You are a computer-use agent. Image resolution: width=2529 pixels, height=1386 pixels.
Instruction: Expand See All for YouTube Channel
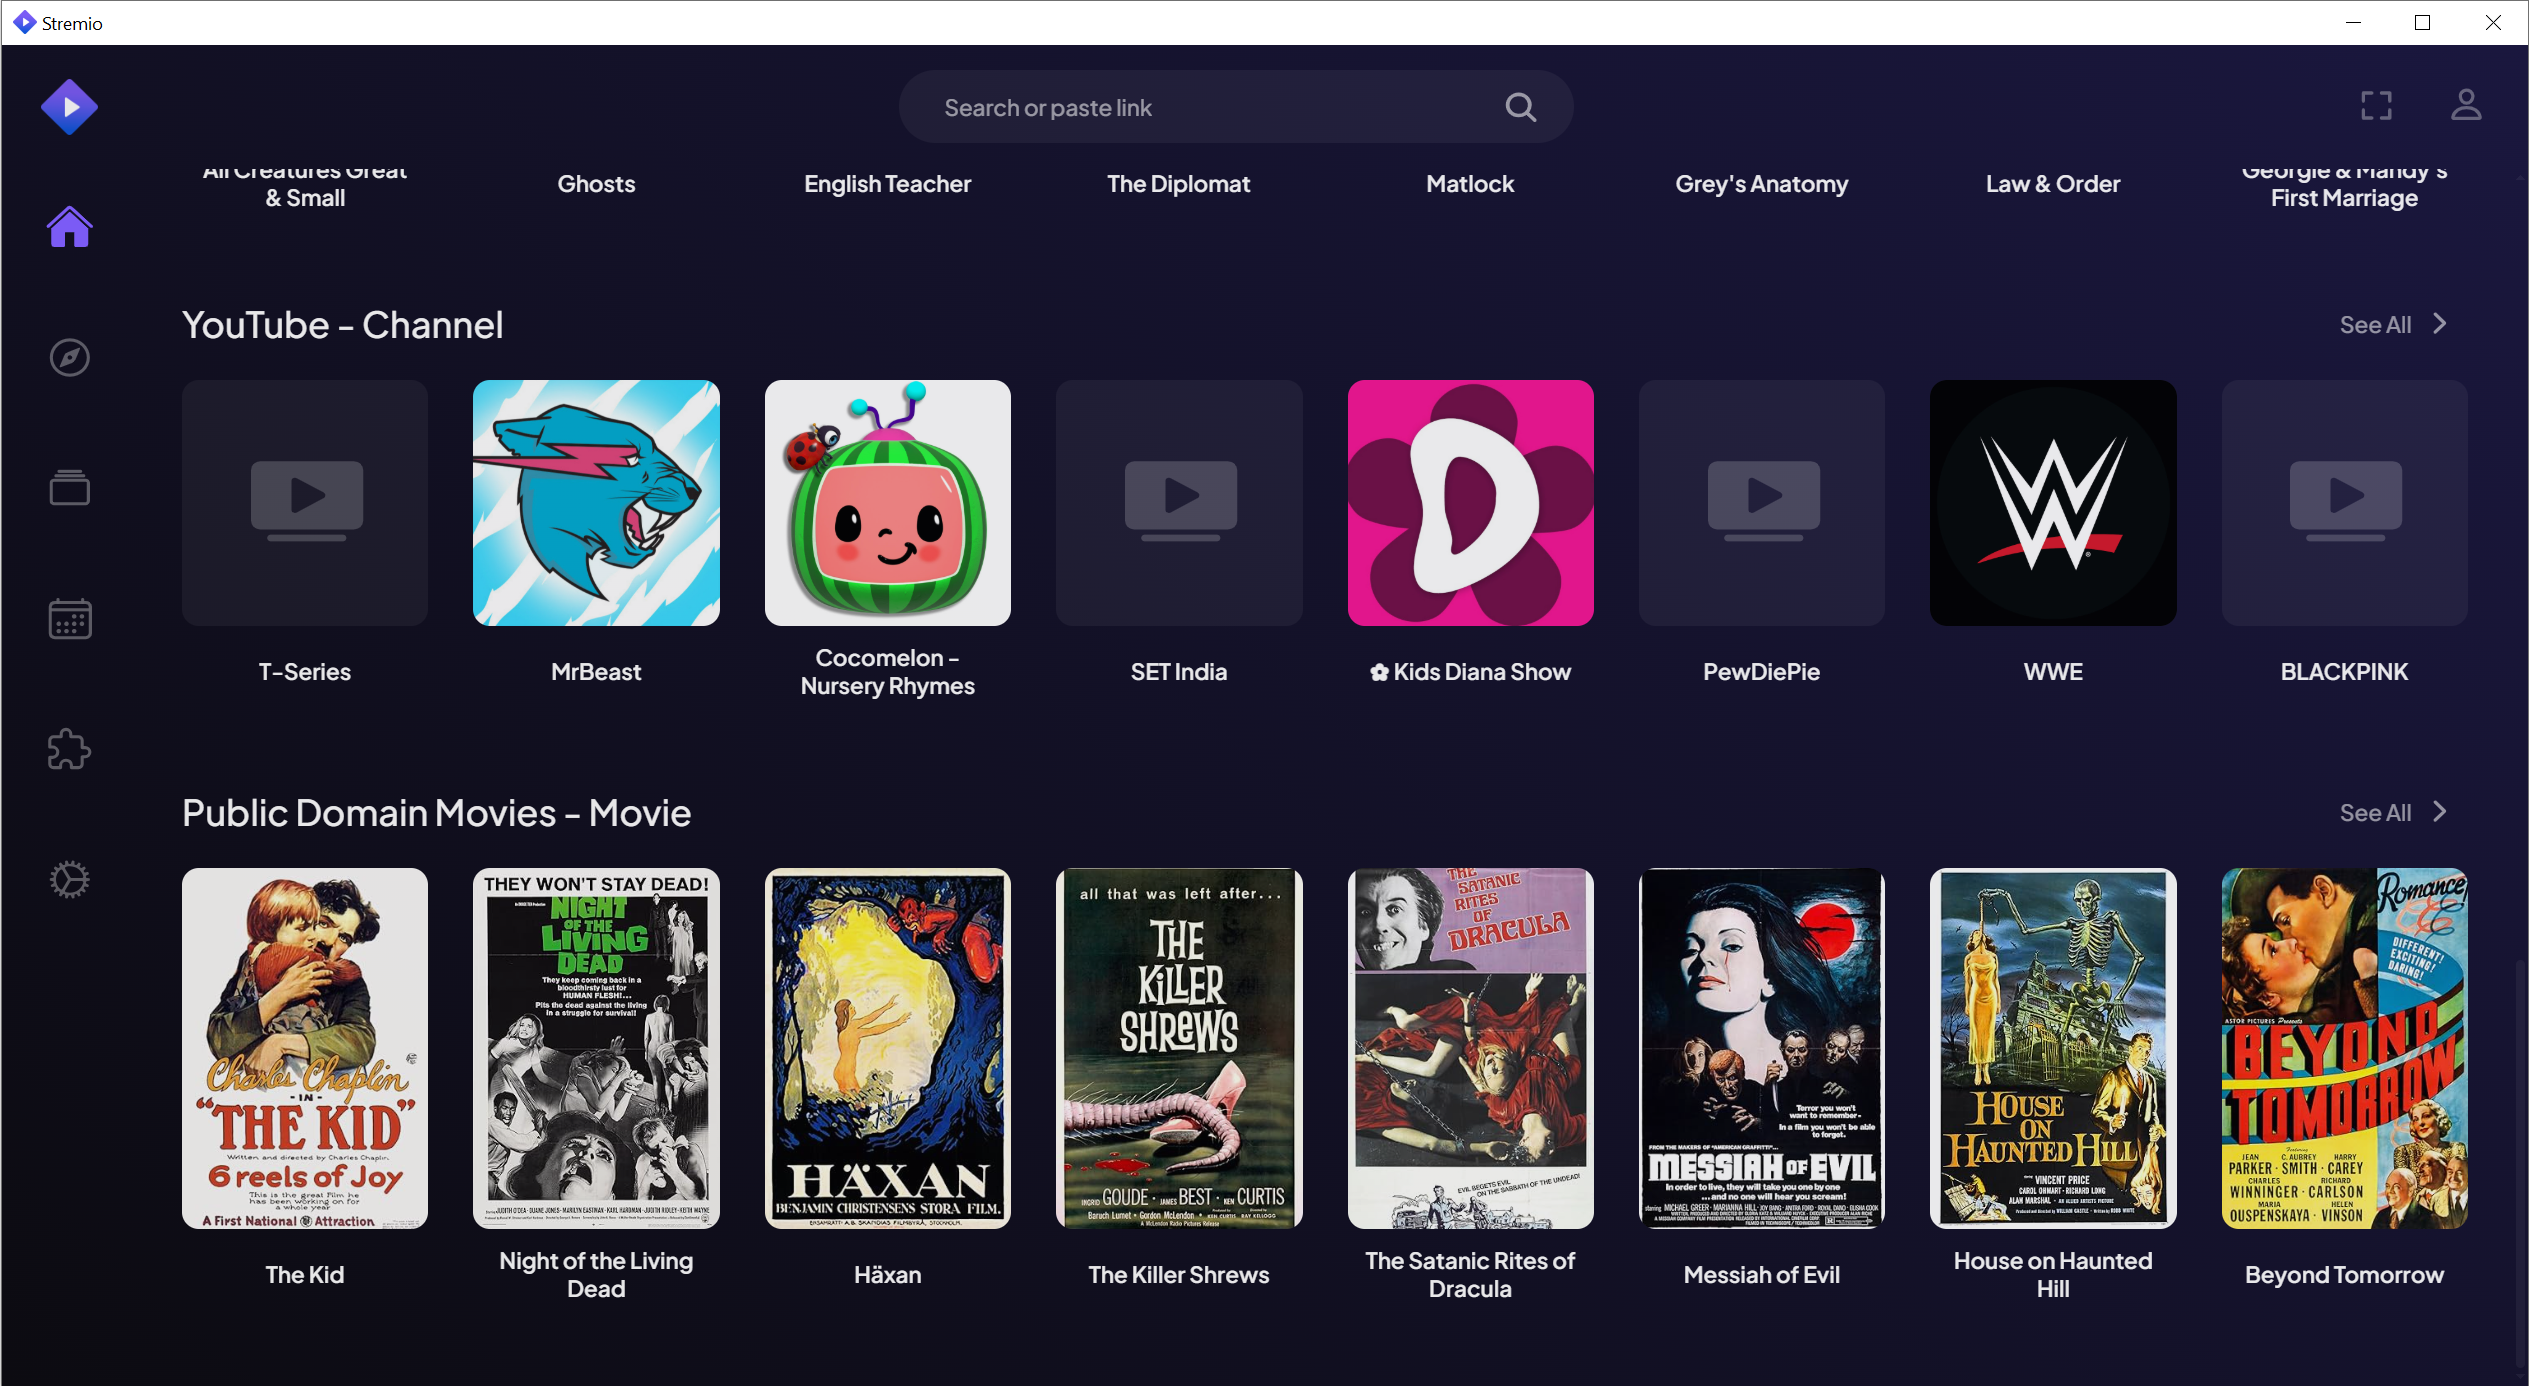2392,325
